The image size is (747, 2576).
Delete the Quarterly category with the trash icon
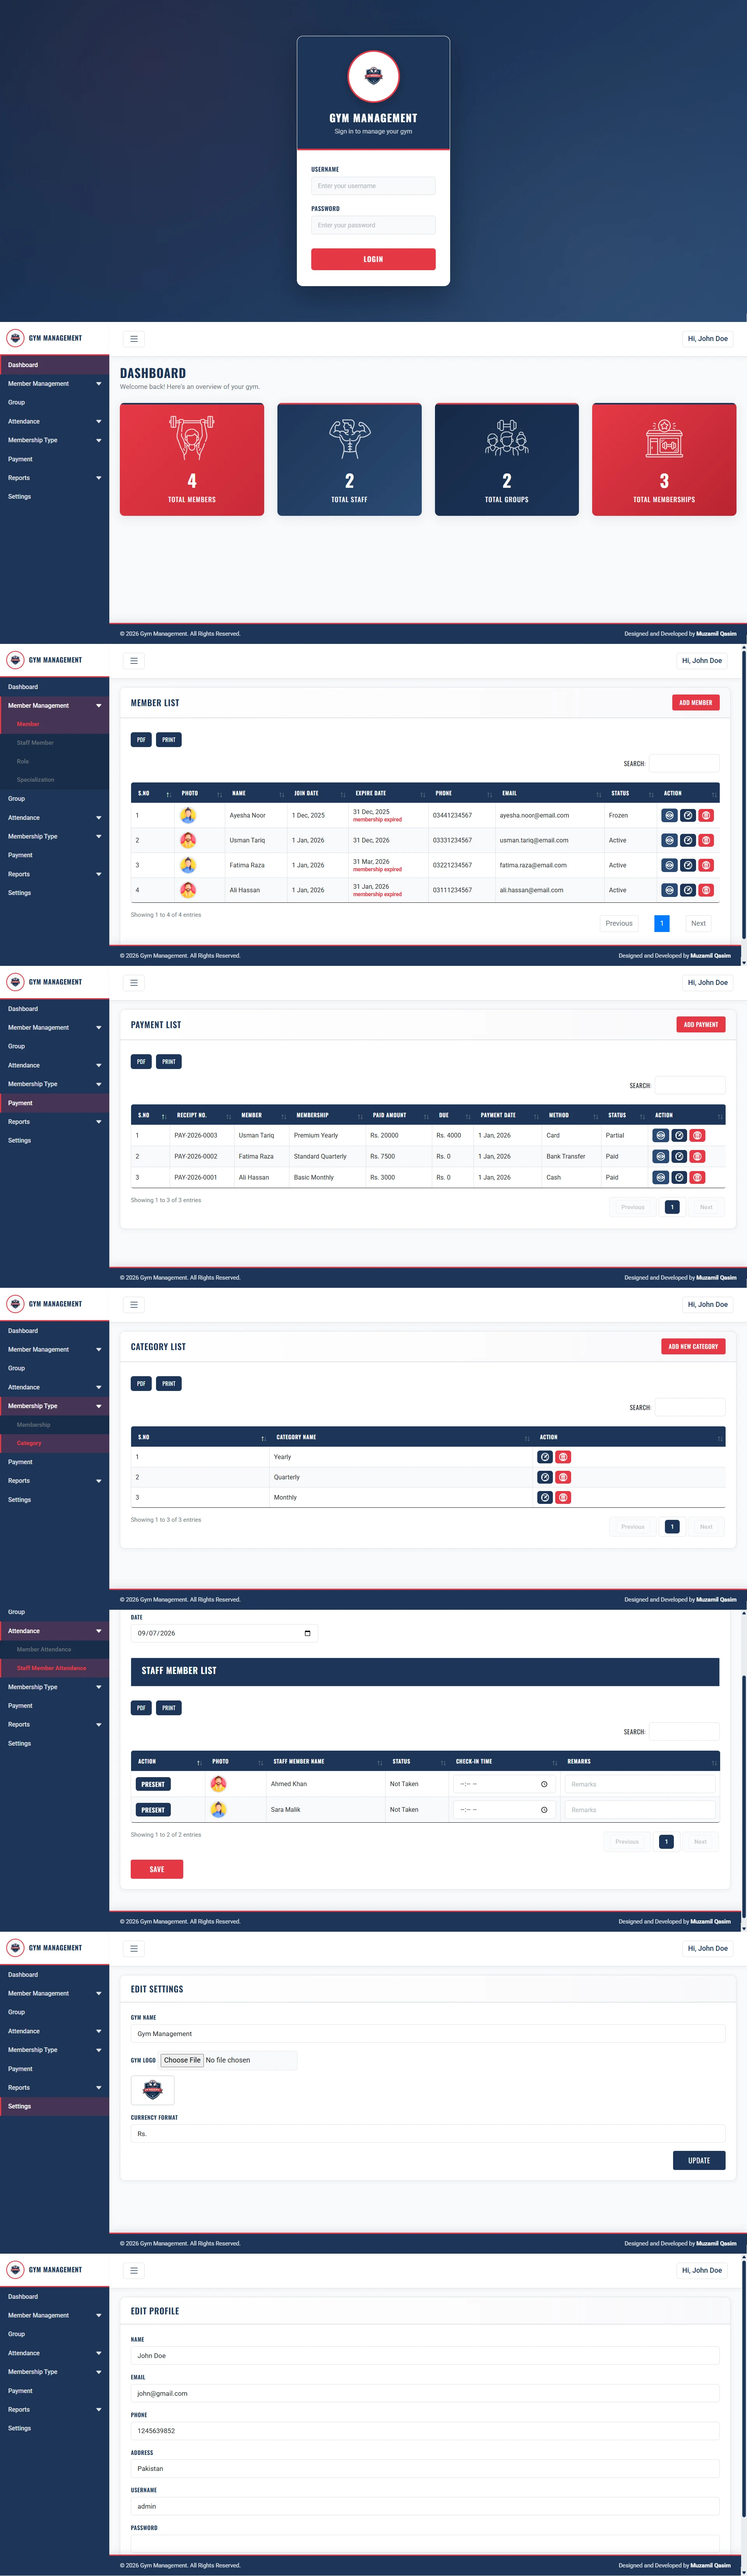[x=563, y=1477]
